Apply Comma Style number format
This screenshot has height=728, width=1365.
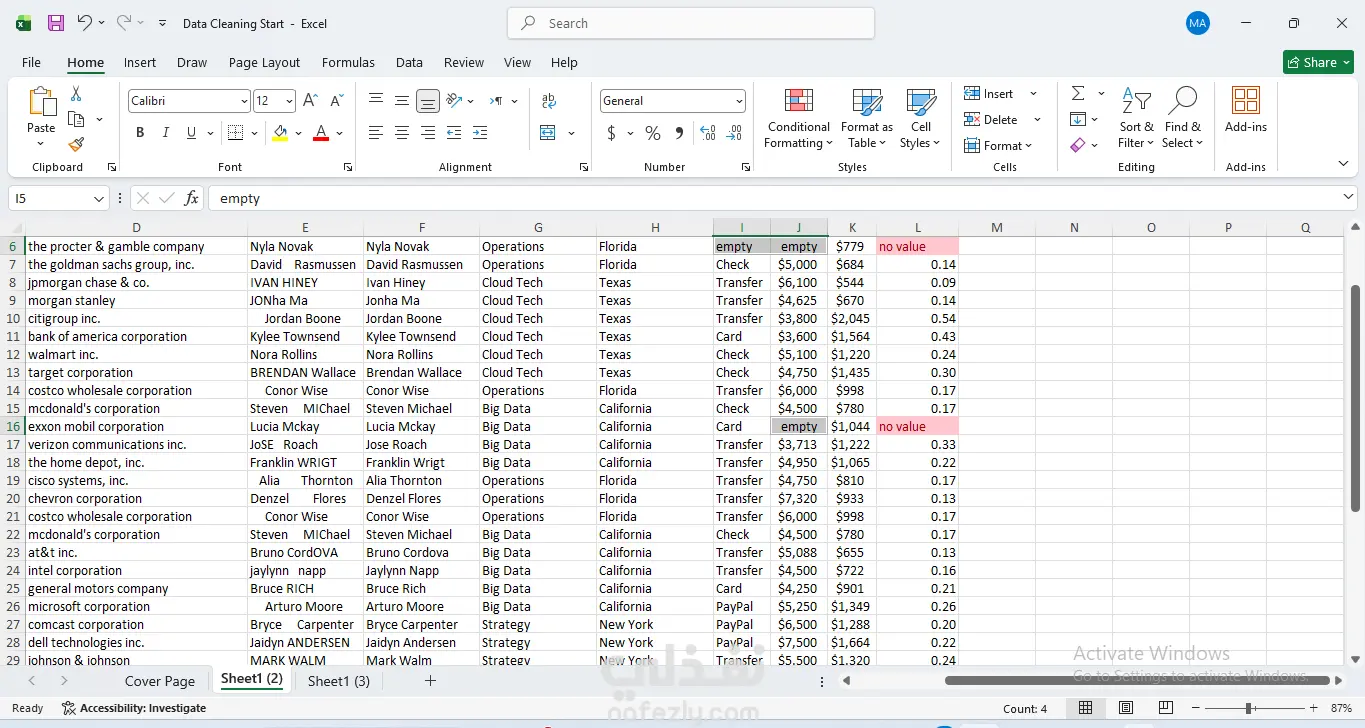pos(680,133)
